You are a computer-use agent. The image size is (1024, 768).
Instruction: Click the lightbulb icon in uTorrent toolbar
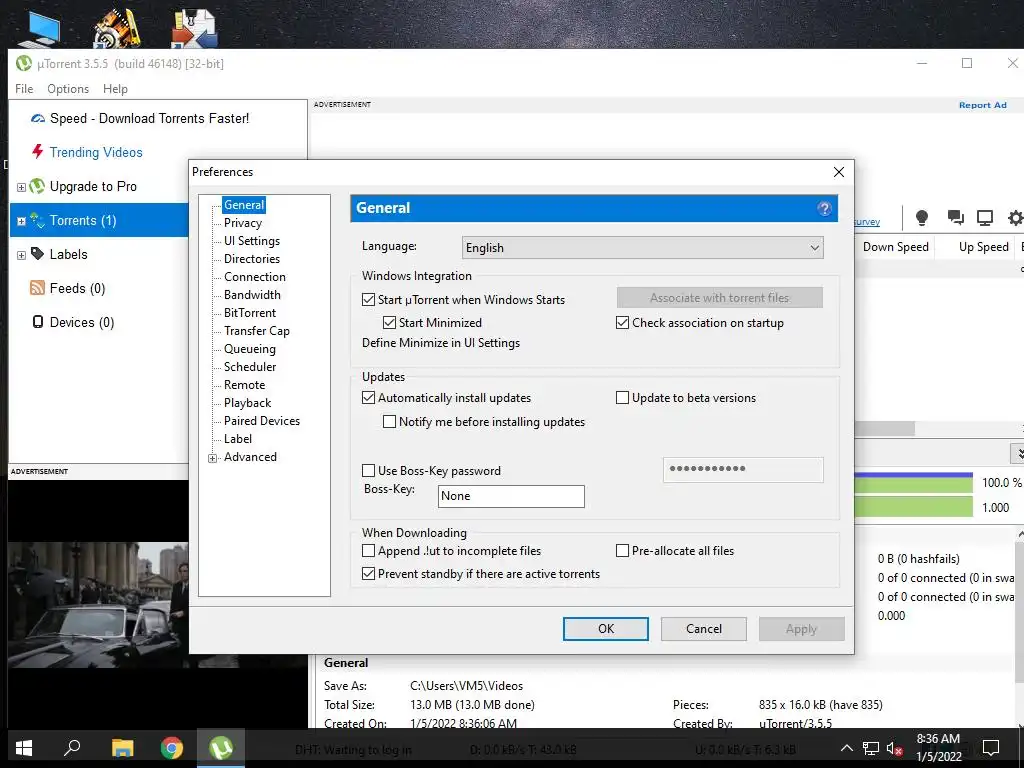pyautogui.click(x=921, y=217)
